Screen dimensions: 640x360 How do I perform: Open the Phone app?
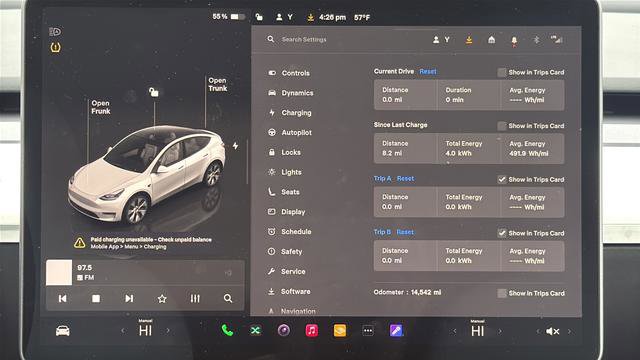(227, 331)
